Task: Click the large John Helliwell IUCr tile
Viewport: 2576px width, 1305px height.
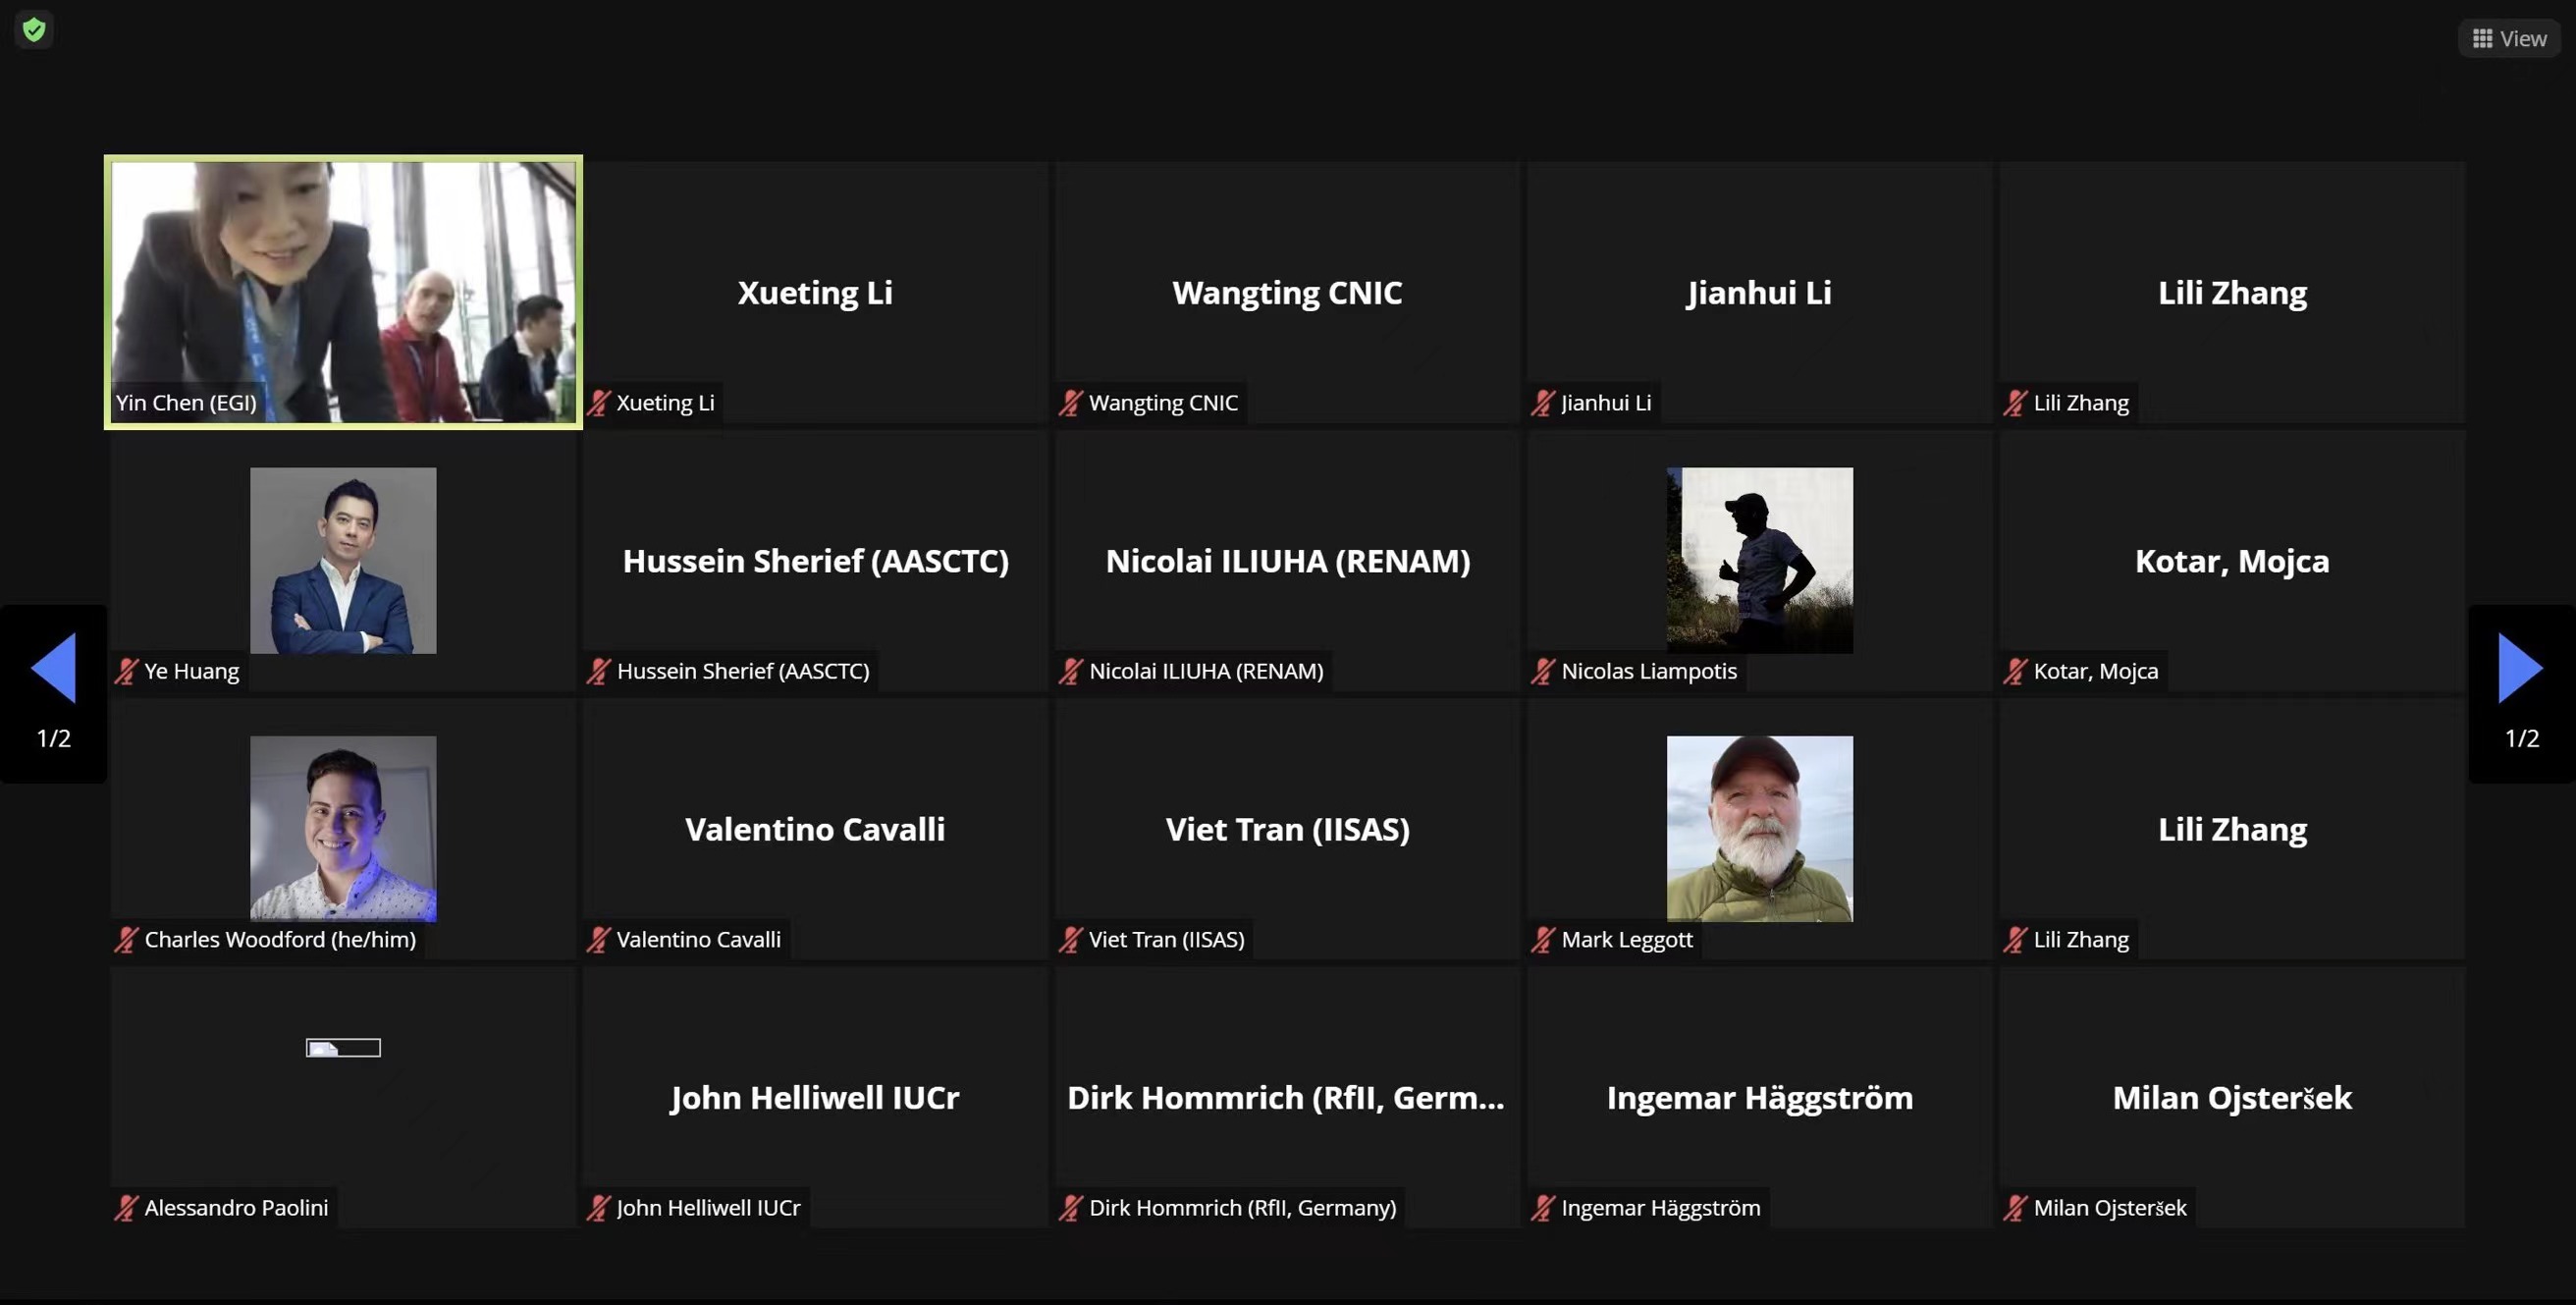Action: coord(815,1098)
